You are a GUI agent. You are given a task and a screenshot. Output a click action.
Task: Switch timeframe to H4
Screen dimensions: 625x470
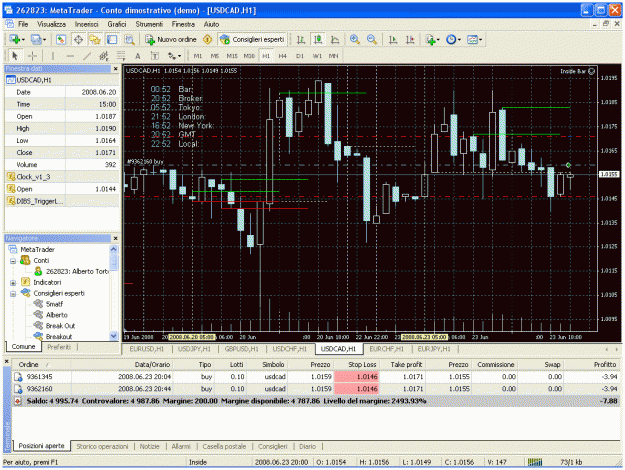tap(283, 56)
